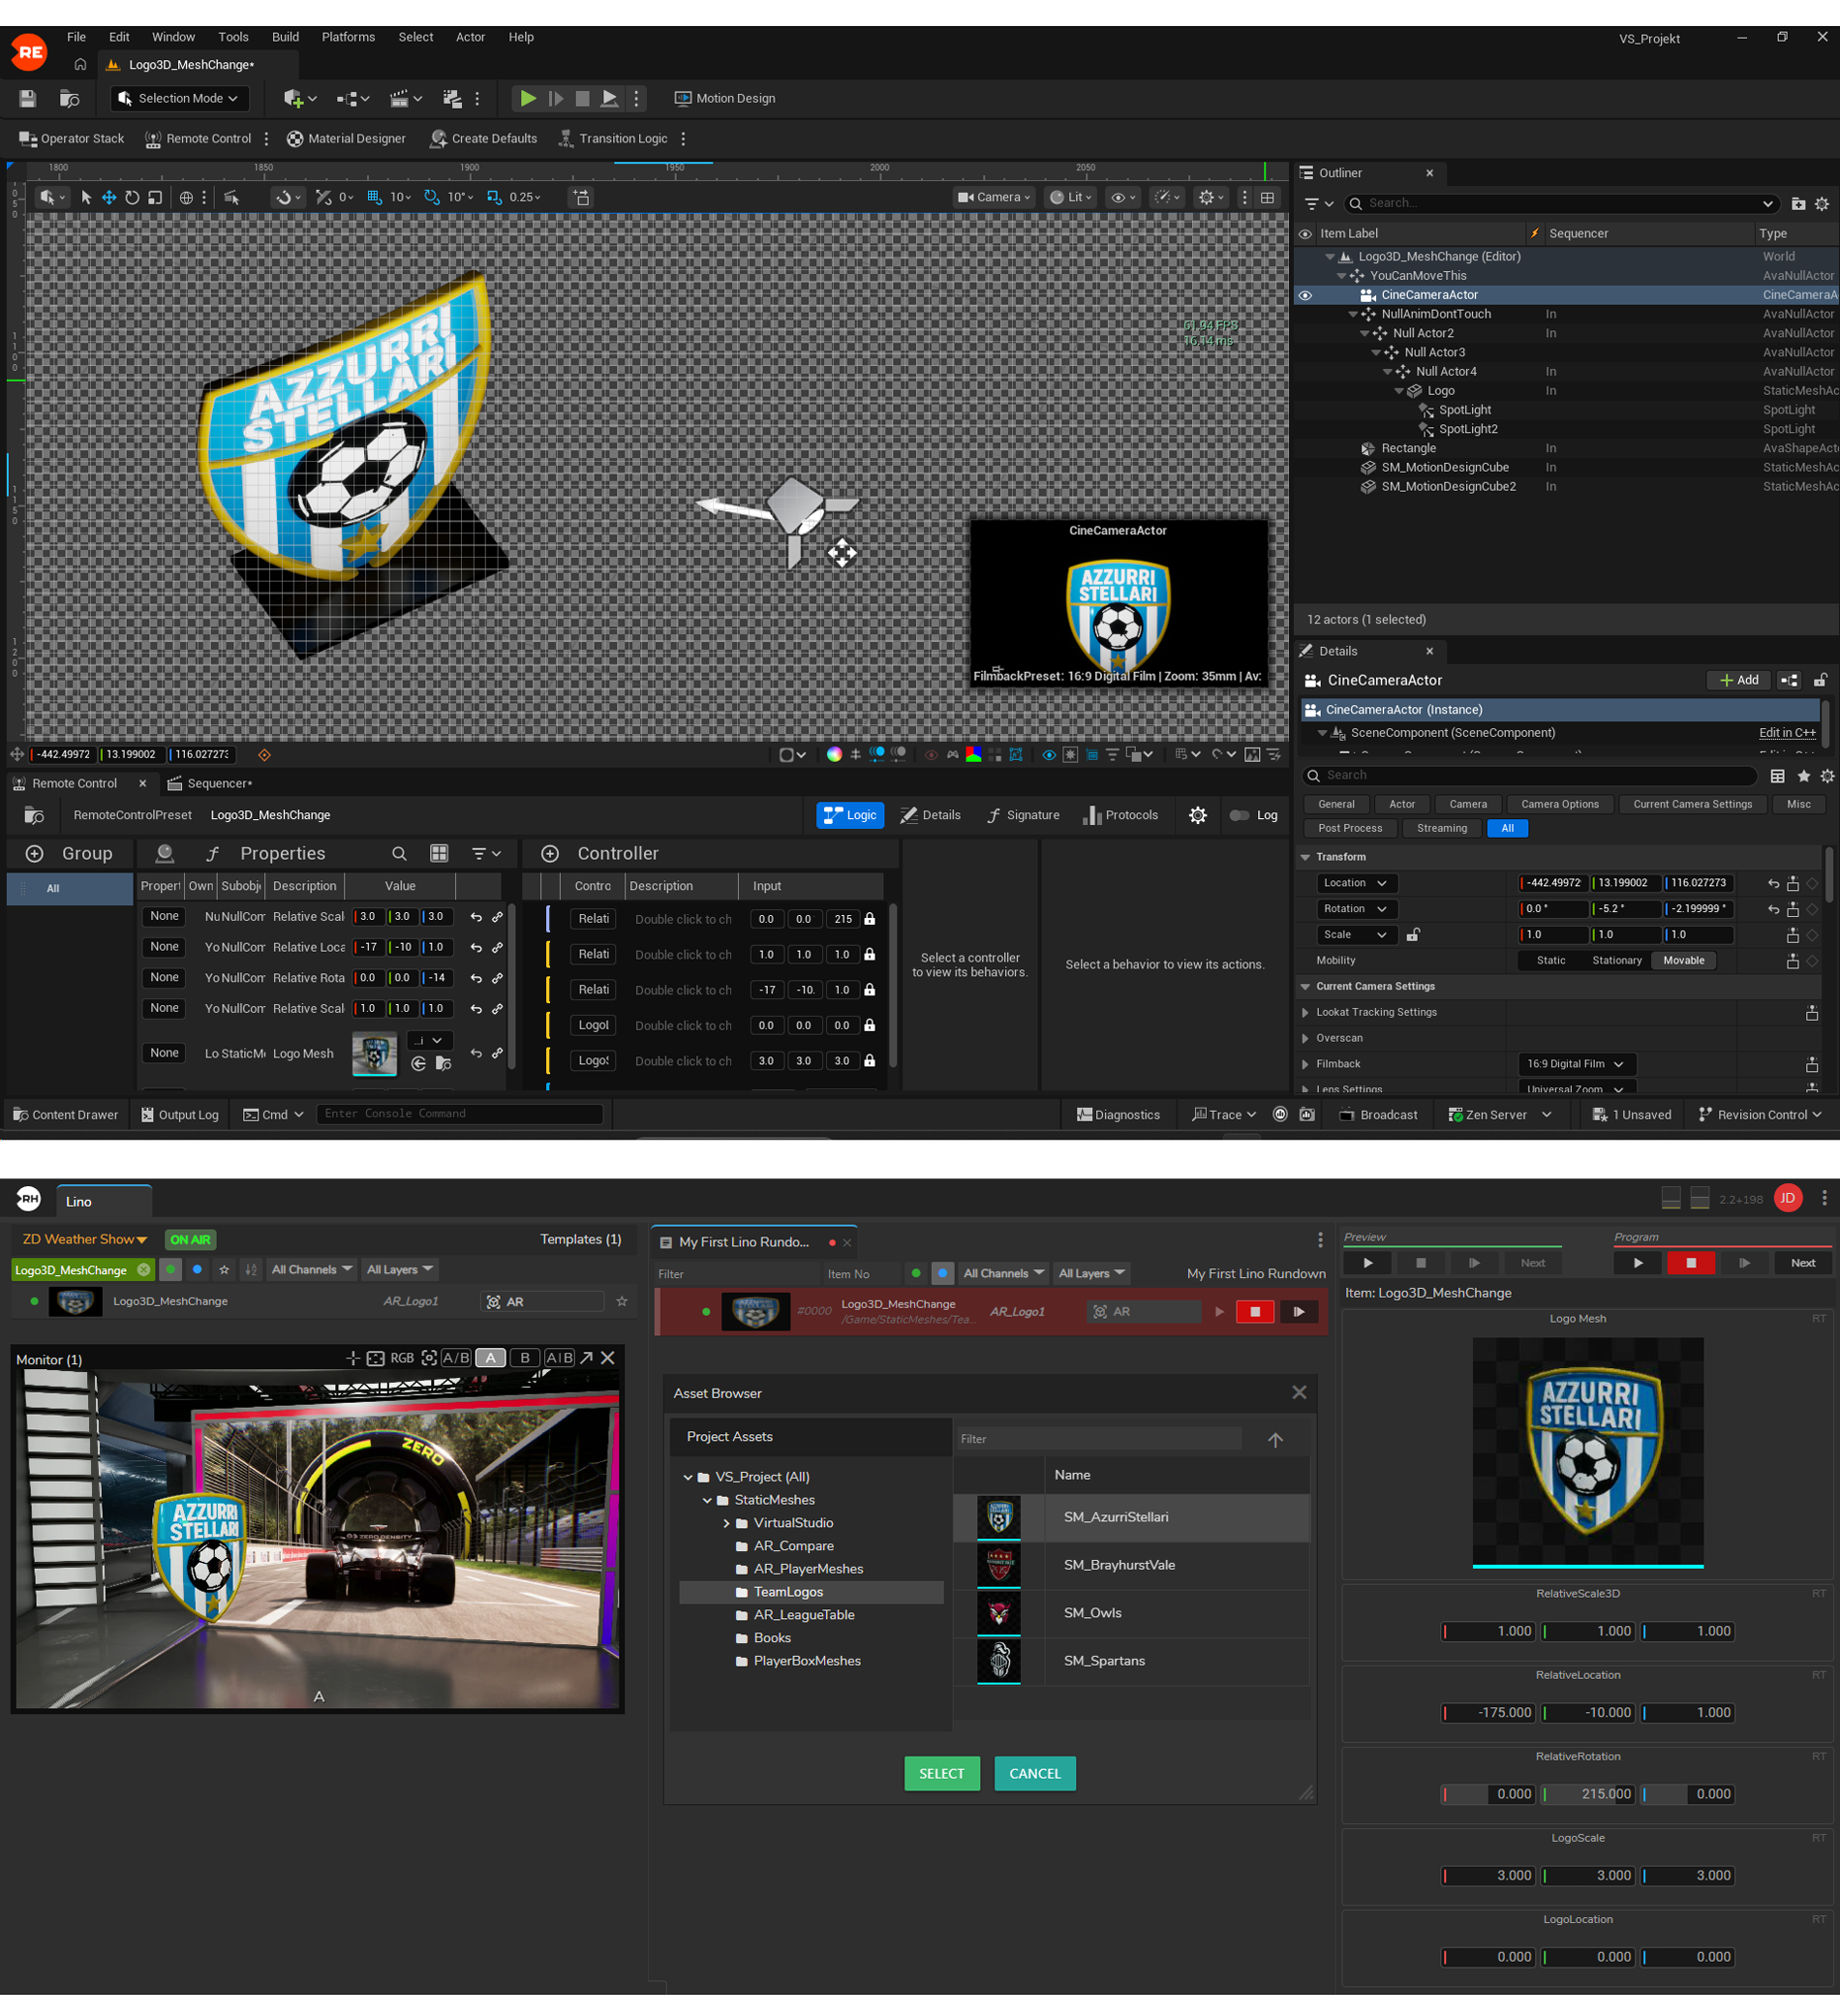Image resolution: width=1840 pixels, height=2016 pixels.
Task: Click the Lino Program play button
Action: [x=1638, y=1263]
